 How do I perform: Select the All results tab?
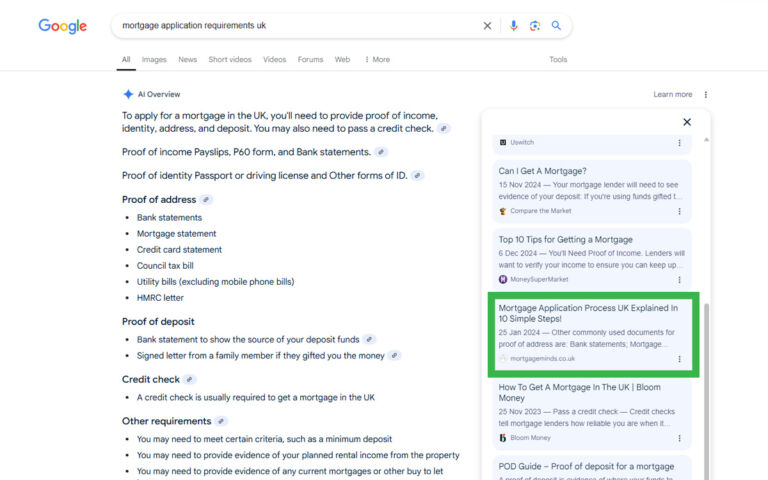[126, 60]
